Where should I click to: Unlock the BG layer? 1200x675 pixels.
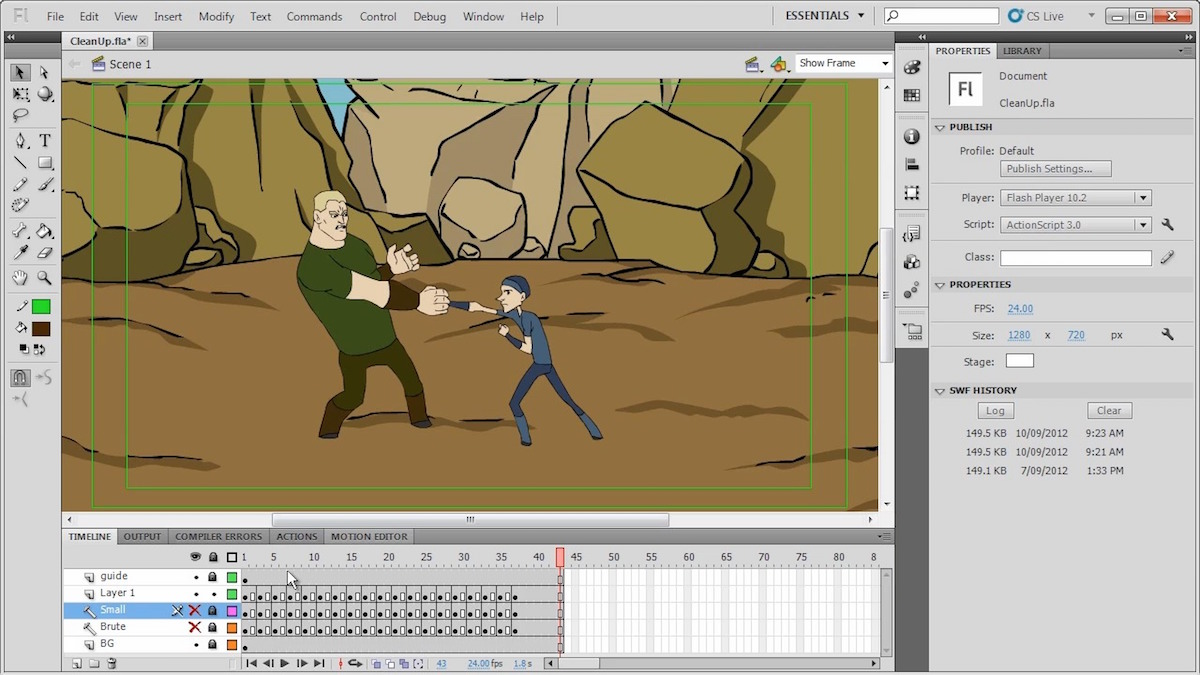(x=212, y=645)
